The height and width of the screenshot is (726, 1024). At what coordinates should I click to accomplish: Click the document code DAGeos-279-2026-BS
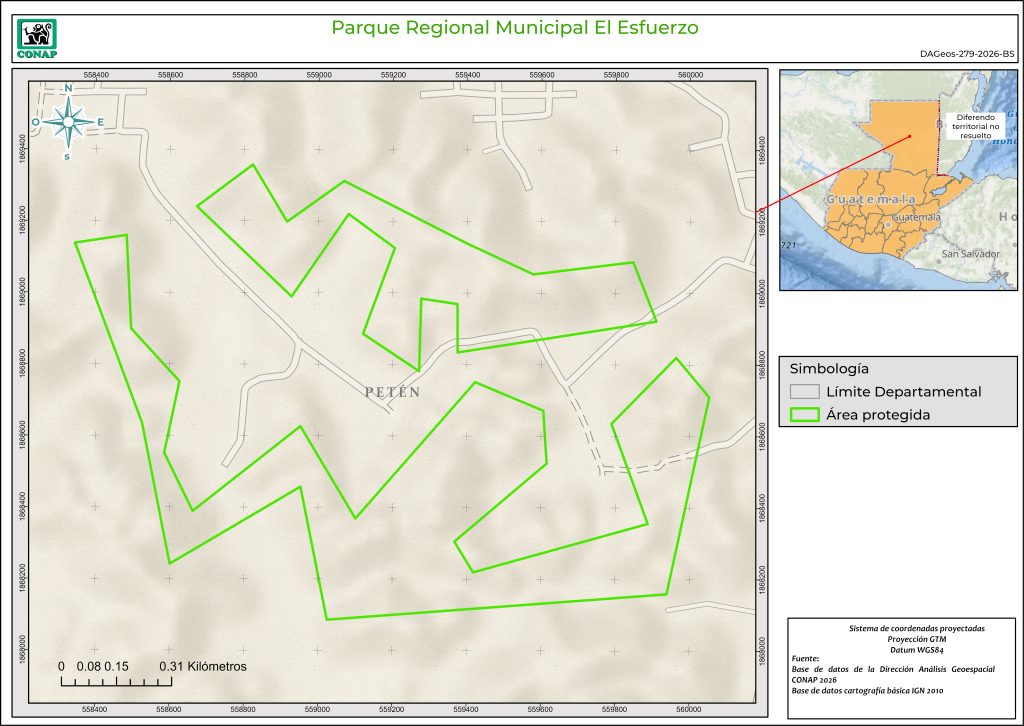[966, 55]
